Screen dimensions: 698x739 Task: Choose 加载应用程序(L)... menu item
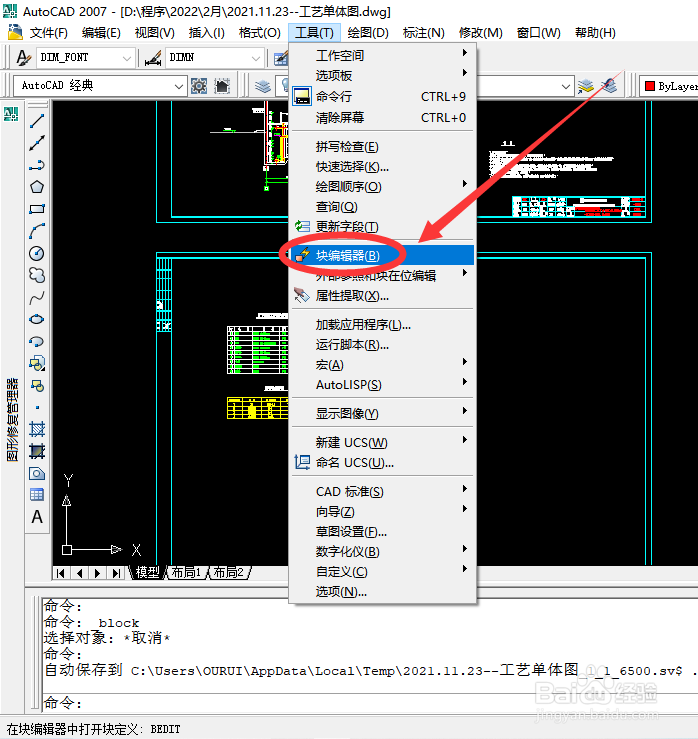tap(383, 325)
